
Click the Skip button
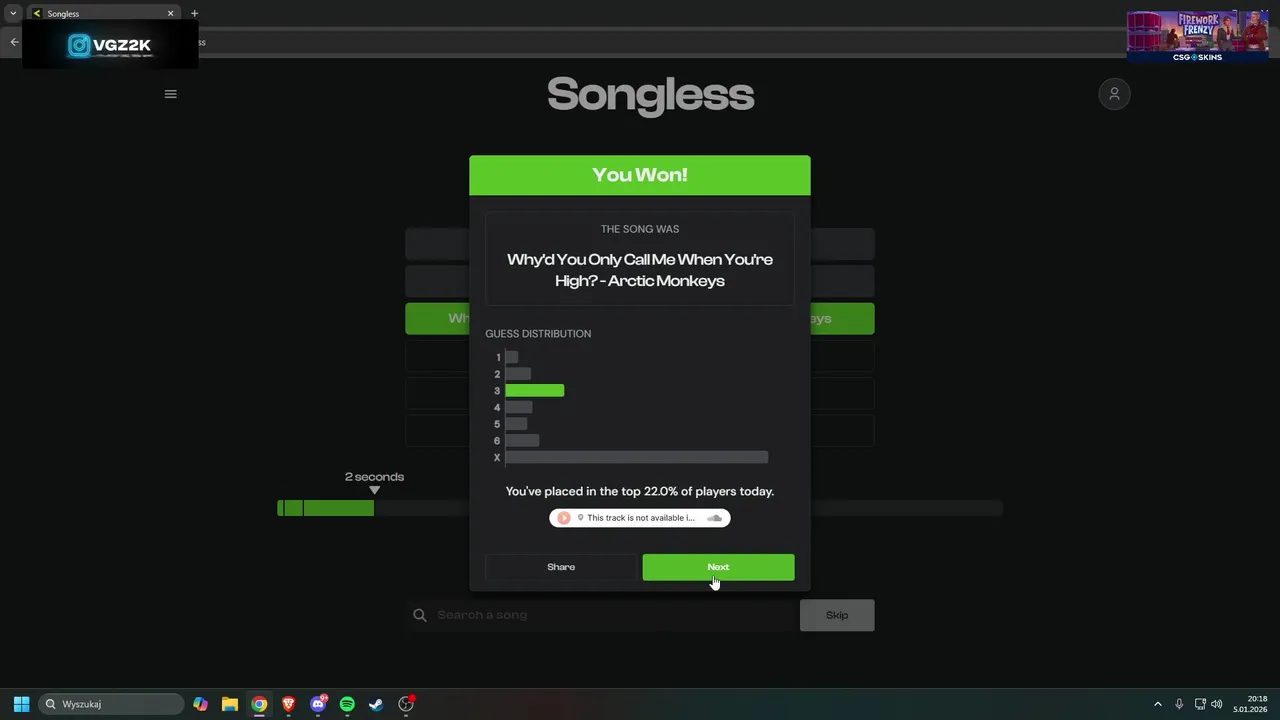pos(837,615)
